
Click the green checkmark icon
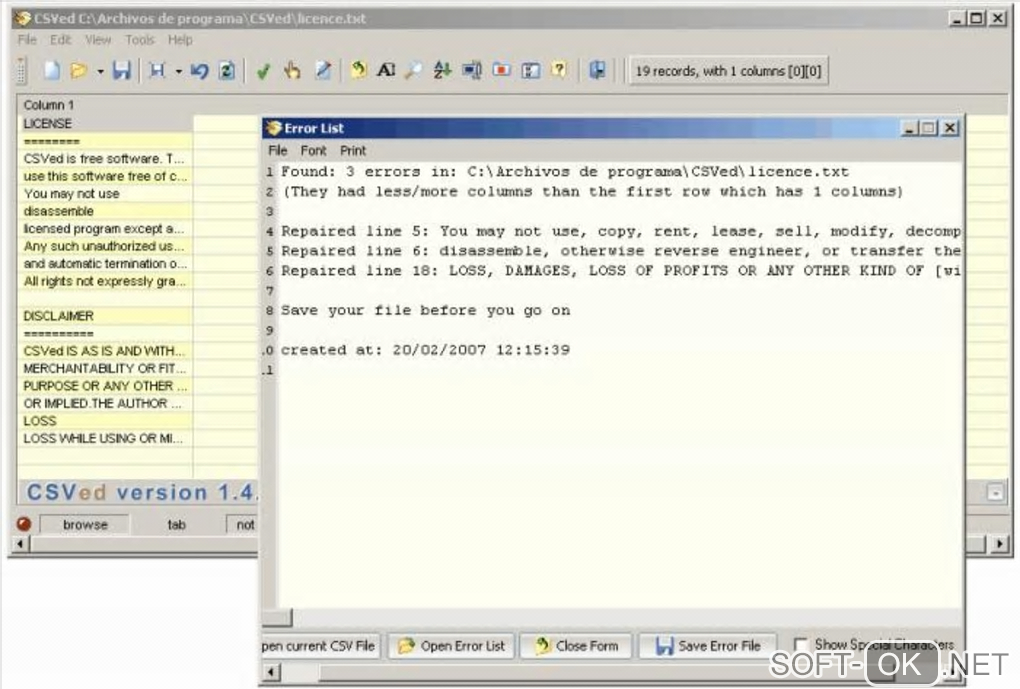(263, 71)
